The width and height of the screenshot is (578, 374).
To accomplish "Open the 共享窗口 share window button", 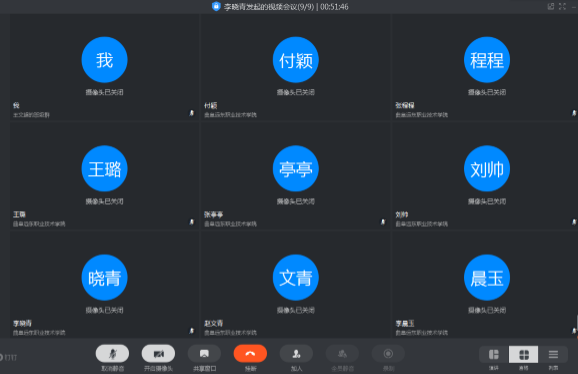I will pos(204,354).
